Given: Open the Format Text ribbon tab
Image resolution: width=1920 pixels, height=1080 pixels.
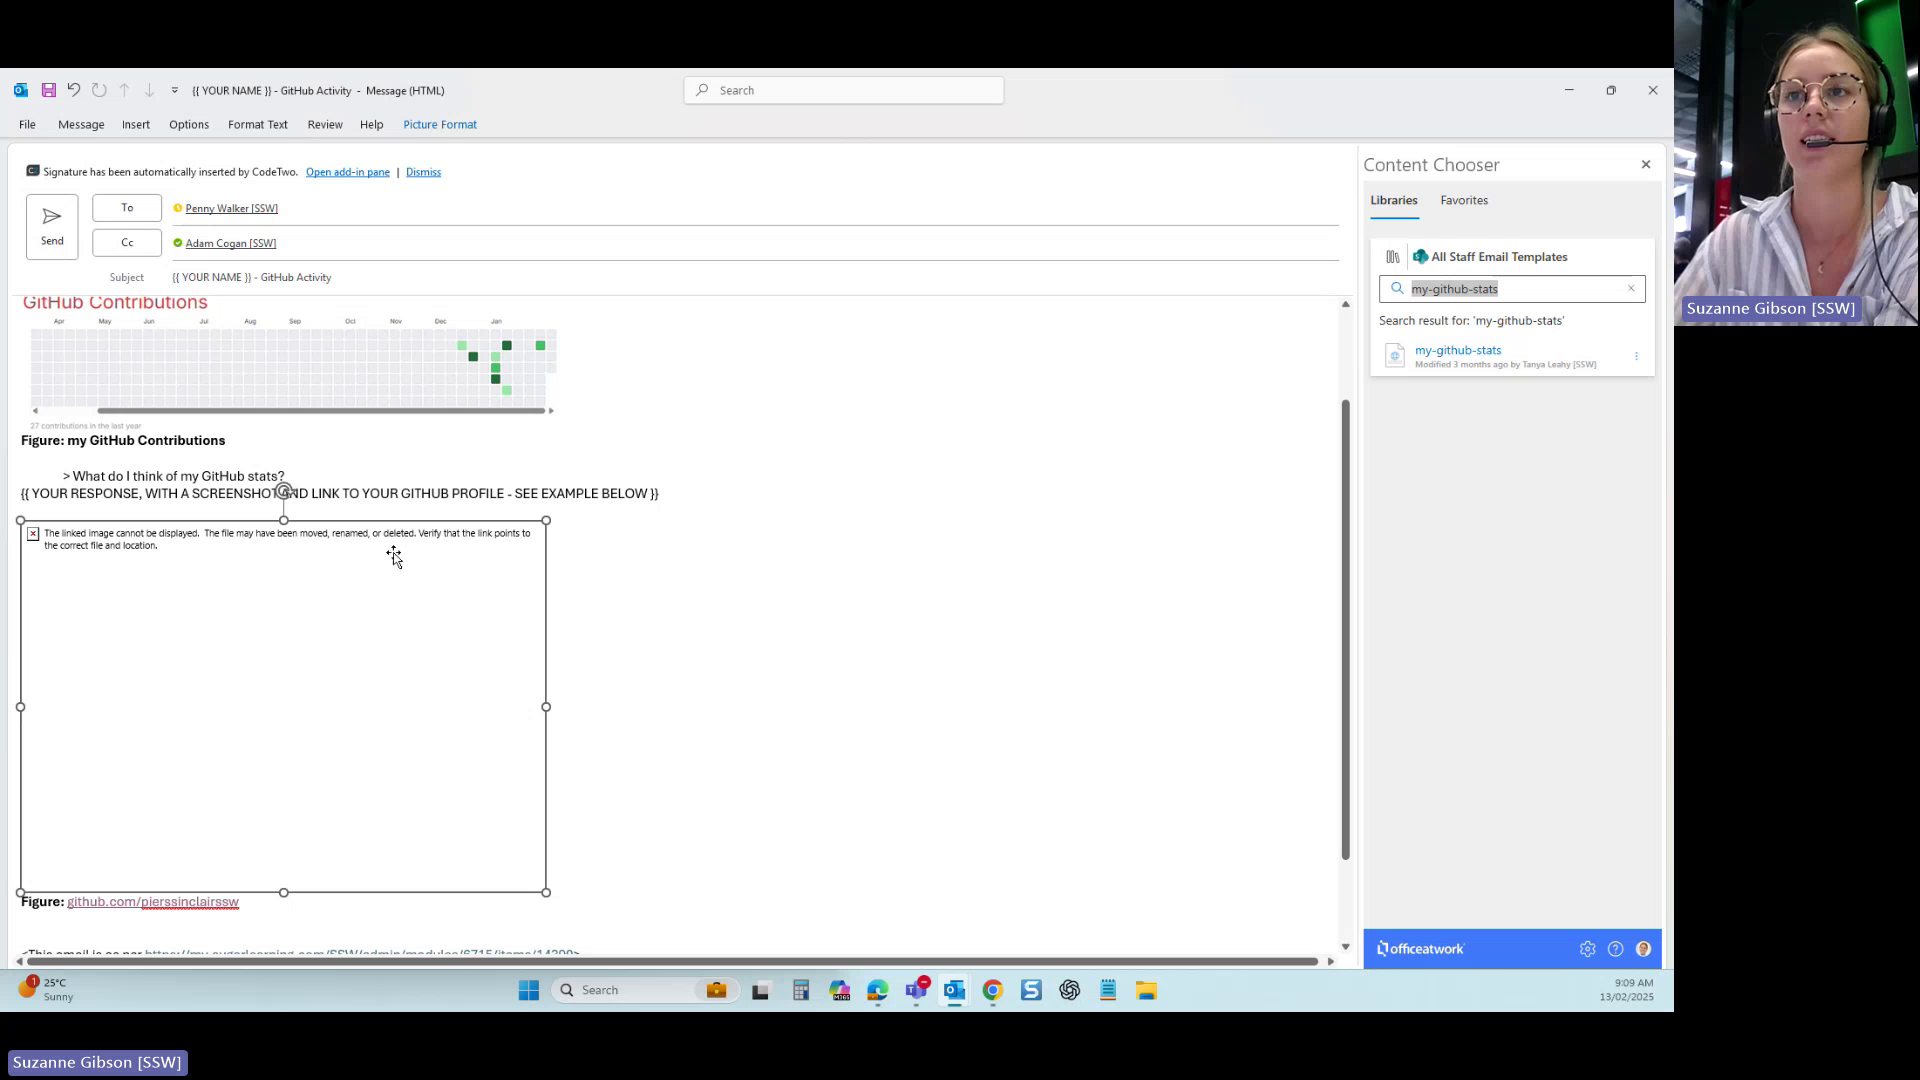Looking at the screenshot, I should 257,124.
